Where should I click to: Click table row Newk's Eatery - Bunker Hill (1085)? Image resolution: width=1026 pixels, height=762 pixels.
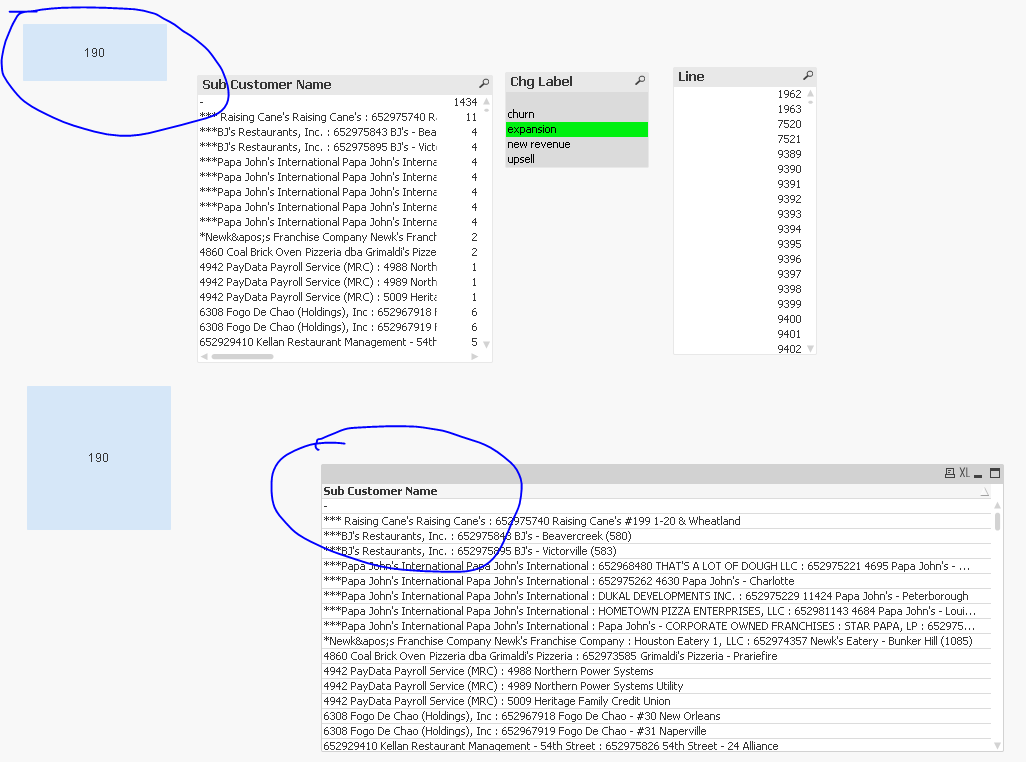coord(656,642)
